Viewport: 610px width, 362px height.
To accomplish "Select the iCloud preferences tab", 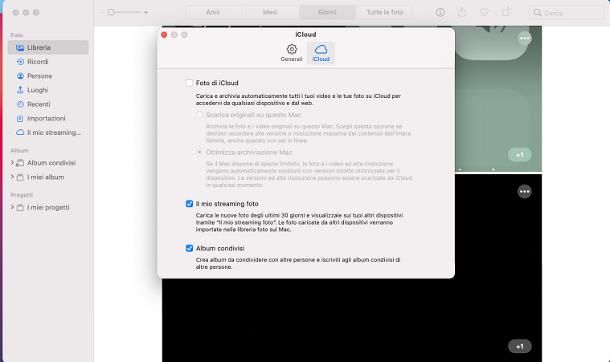I will (321, 53).
